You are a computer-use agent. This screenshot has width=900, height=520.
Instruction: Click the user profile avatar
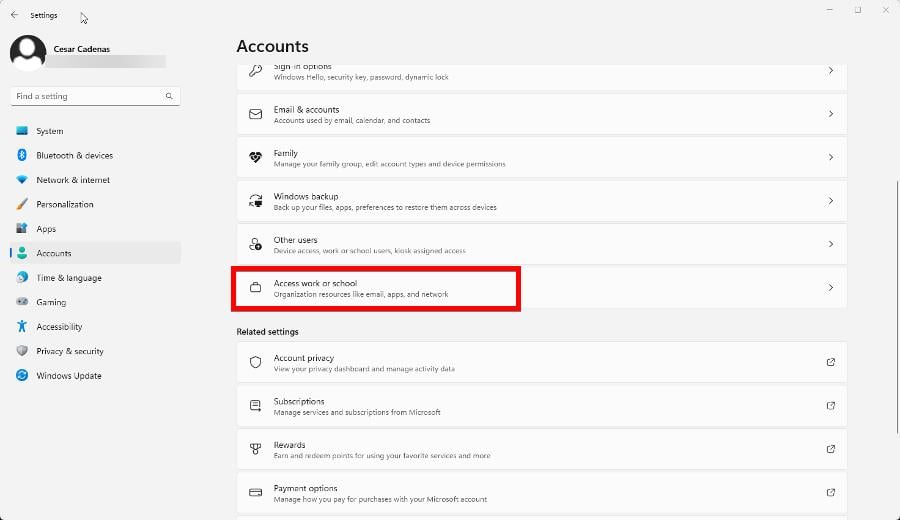[28, 52]
